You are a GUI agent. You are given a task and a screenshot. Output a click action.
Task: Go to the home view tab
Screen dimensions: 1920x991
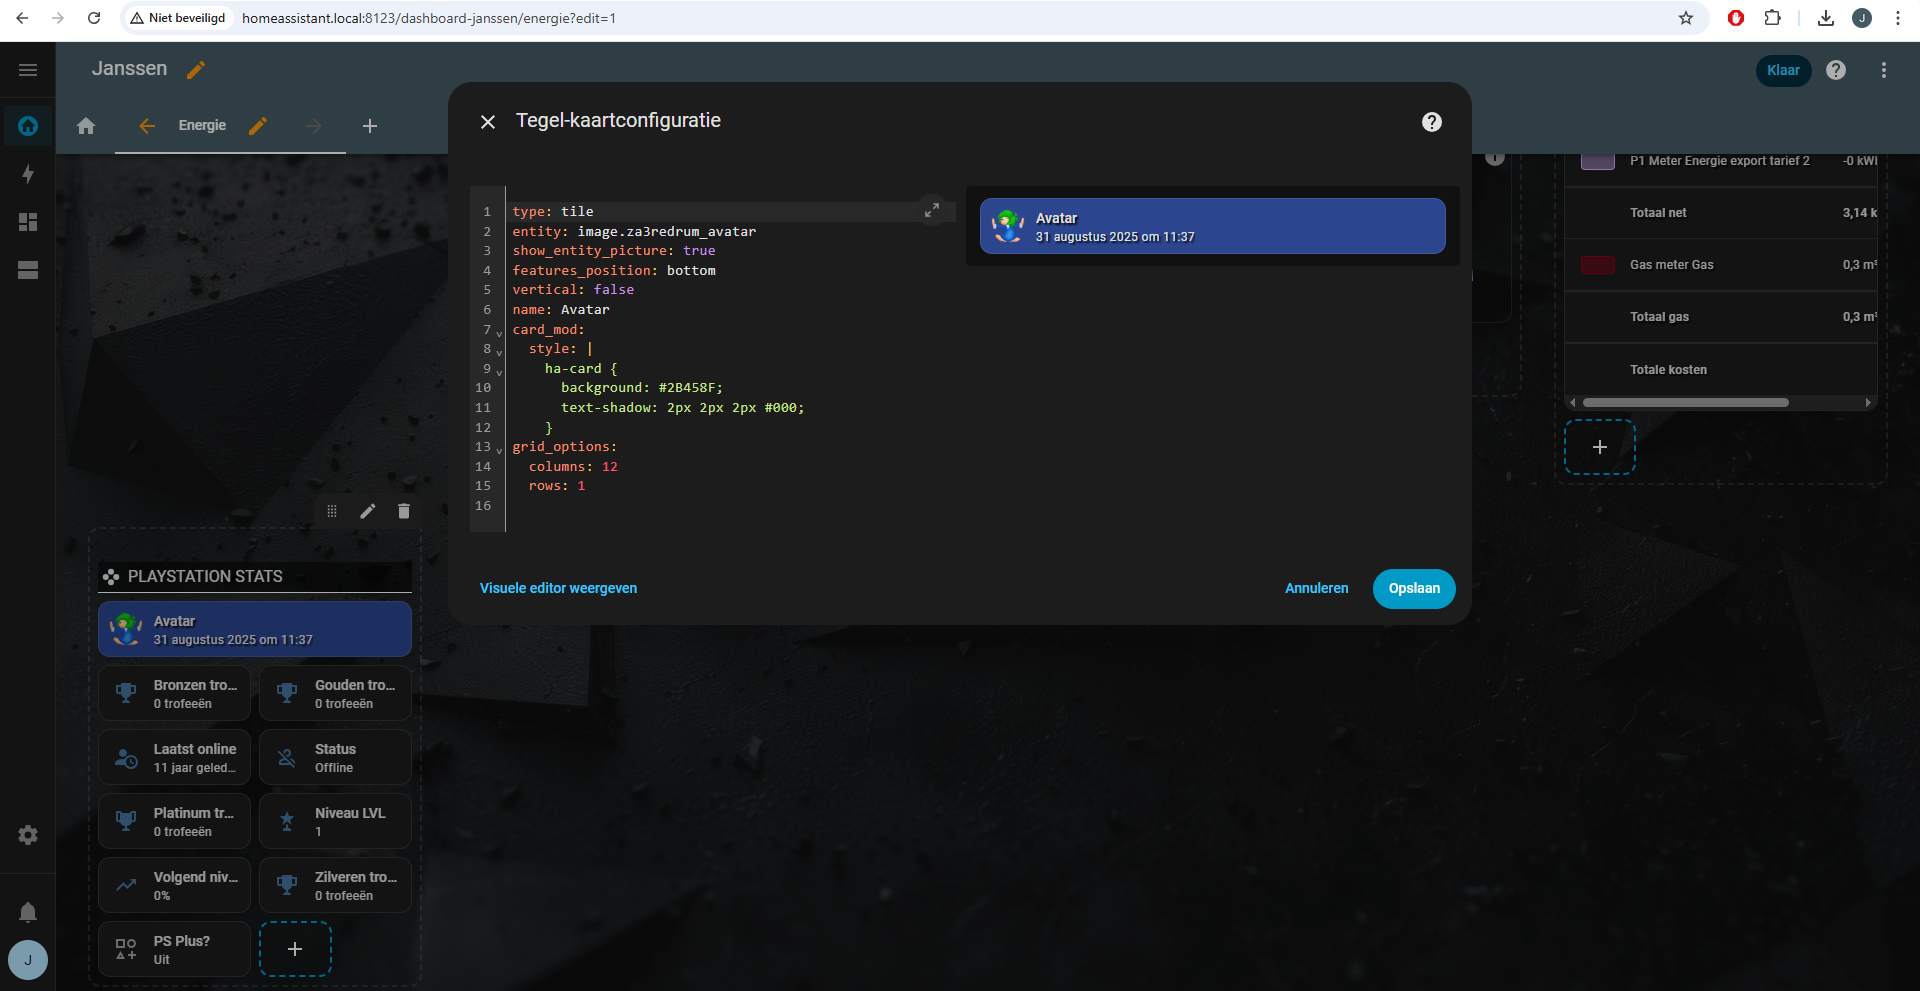[x=86, y=126]
